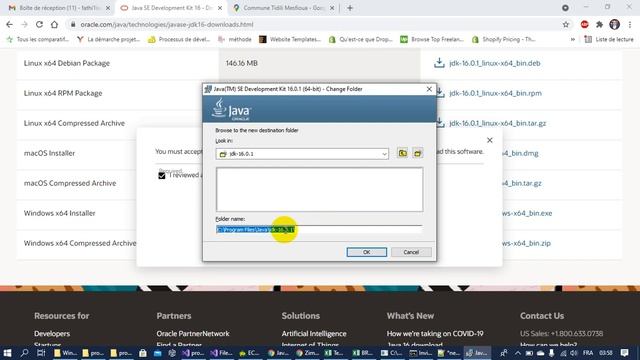The width and height of the screenshot is (640, 360).
Task: Select the Java SE Development Kit 16 tab
Action: pyautogui.click(x=171, y=8)
